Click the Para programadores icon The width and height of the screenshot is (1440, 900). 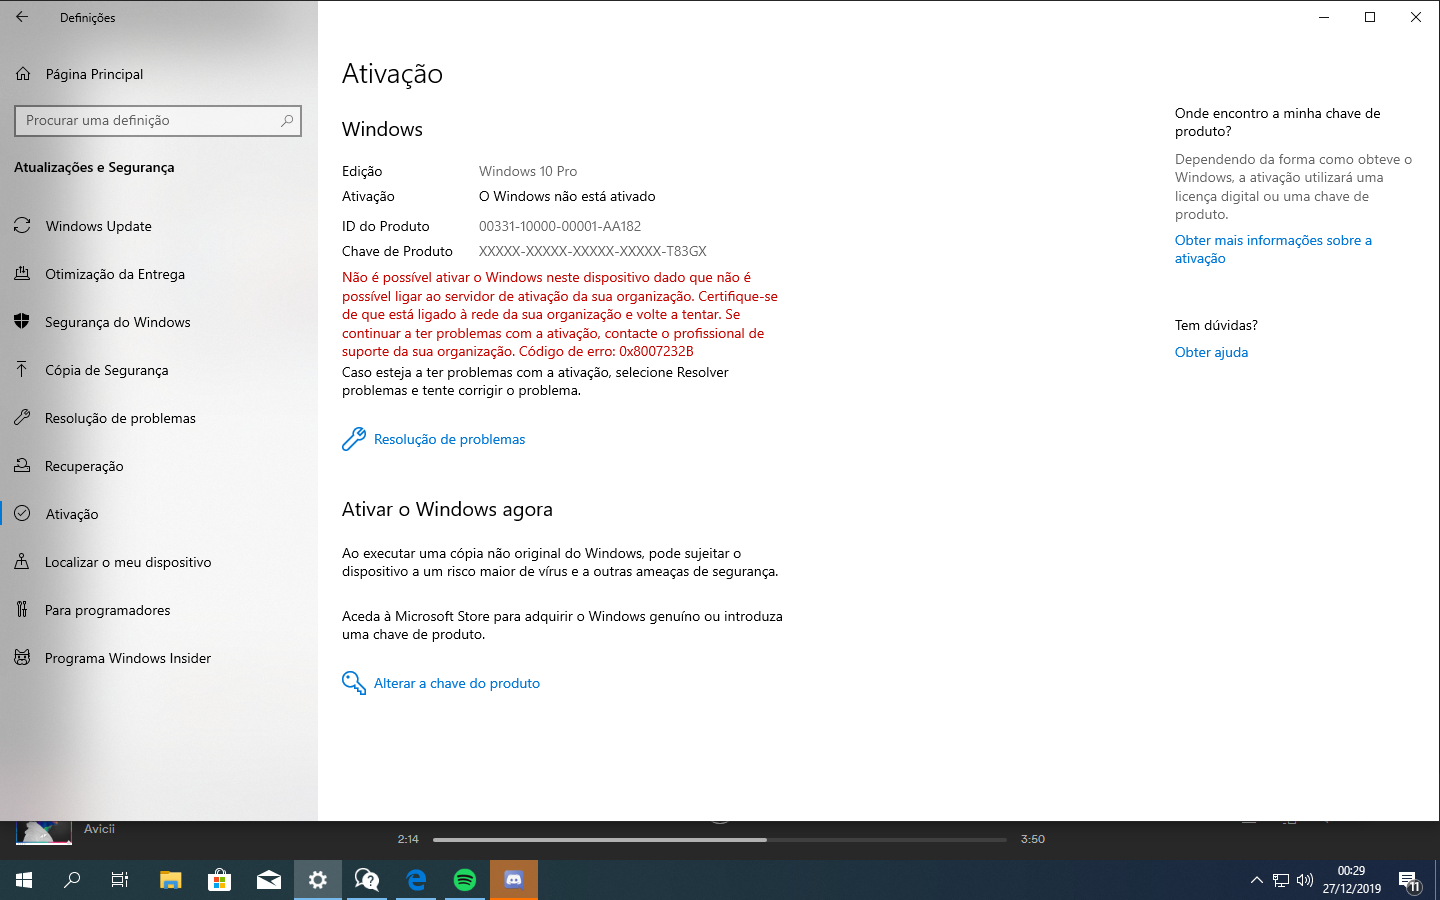(x=22, y=610)
